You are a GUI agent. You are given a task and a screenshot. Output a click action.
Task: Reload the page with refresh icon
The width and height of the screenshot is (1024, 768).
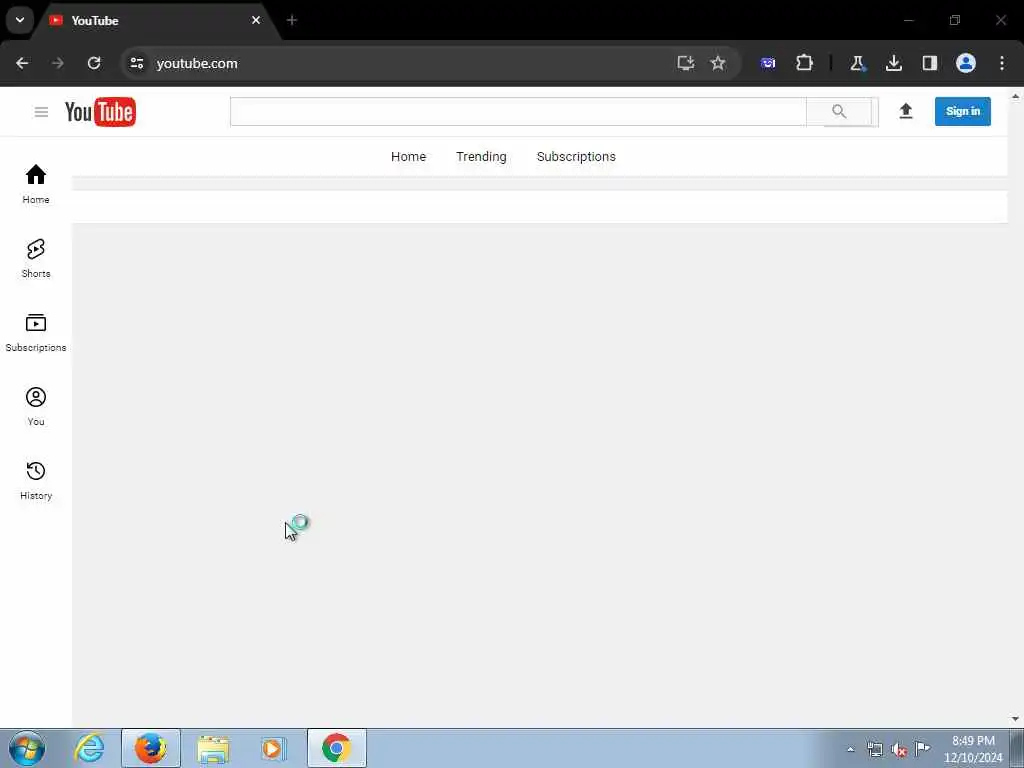tap(94, 63)
